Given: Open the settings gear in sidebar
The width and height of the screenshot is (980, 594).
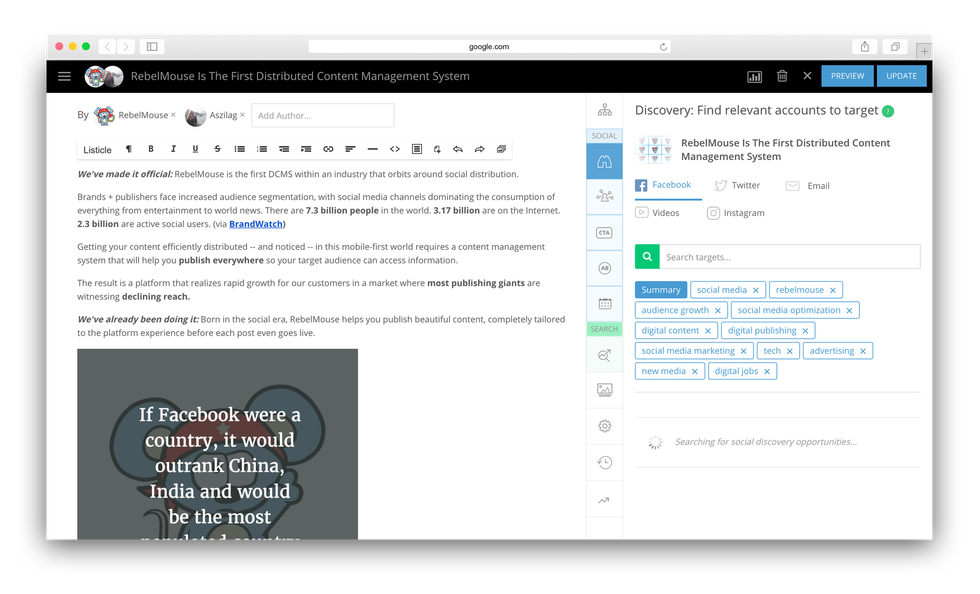Looking at the screenshot, I should 604,426.
